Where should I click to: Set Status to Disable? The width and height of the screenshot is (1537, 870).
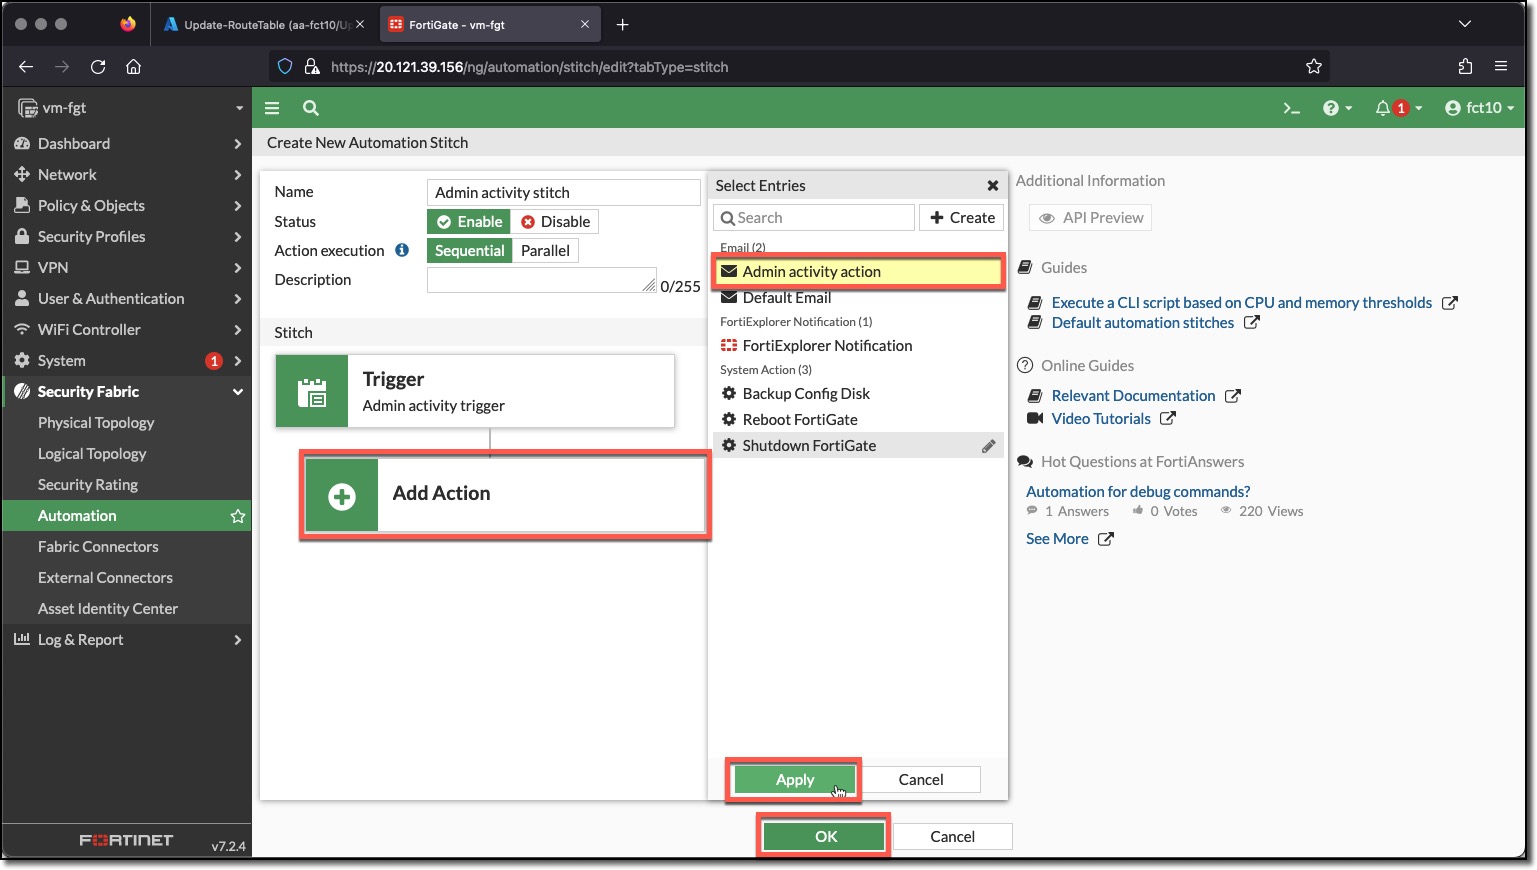[x=555, y=222]
